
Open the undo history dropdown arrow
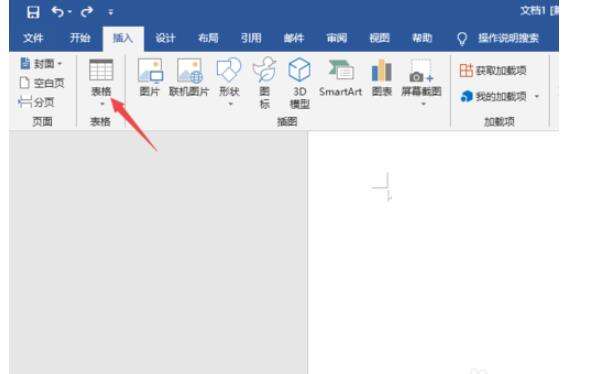(x=70, y=12)
